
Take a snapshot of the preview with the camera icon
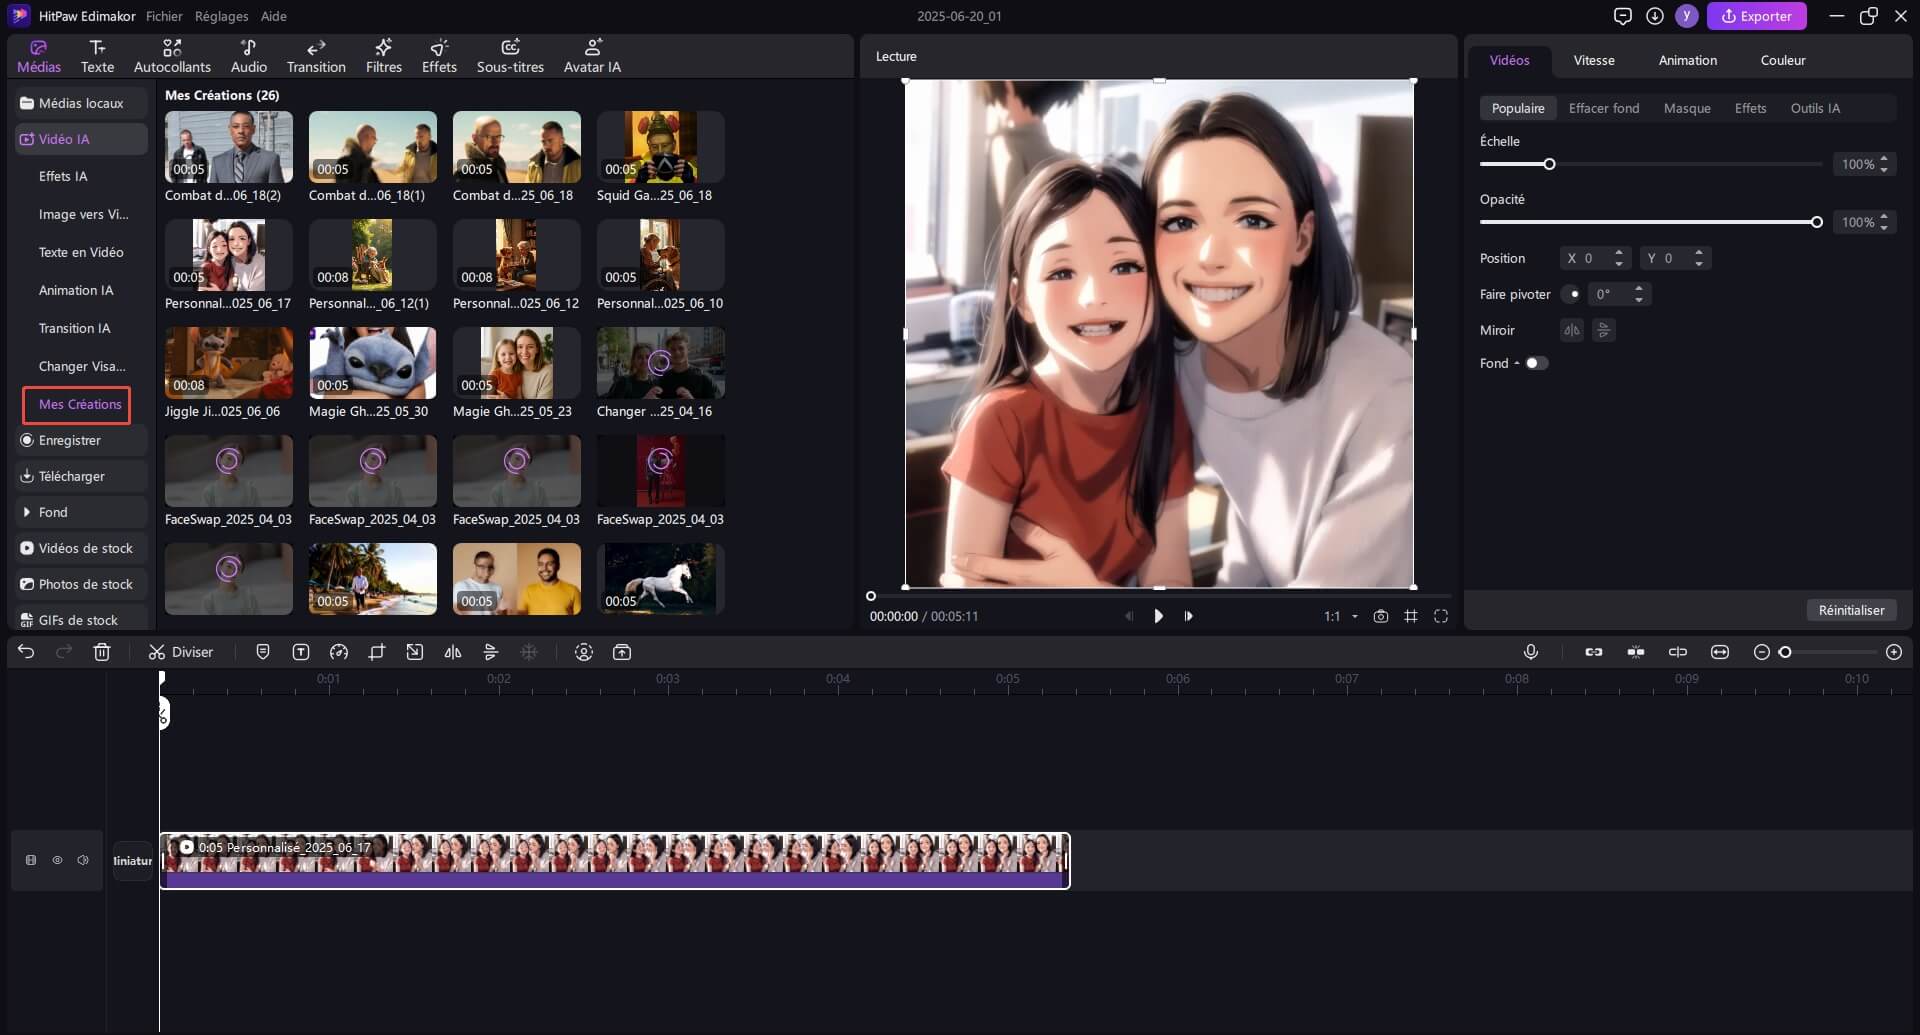pos(1381,616)
